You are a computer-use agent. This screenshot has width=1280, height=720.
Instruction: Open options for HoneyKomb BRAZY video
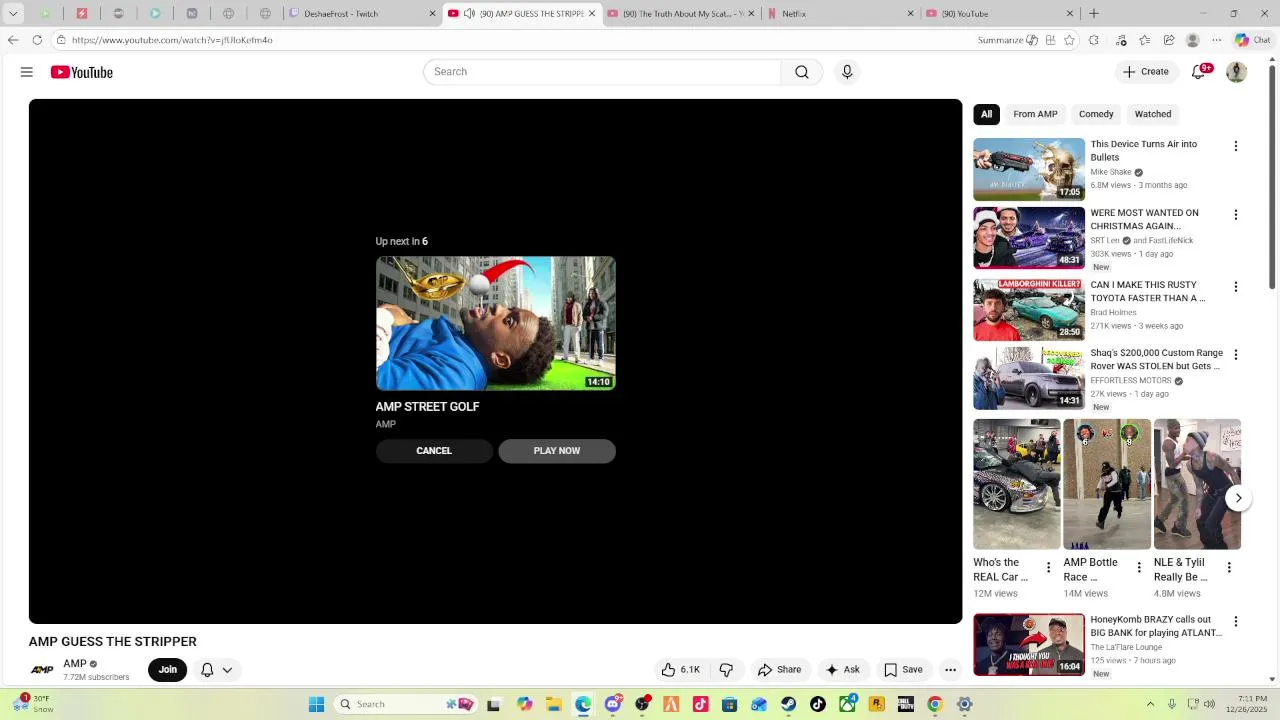click(x=1236, y=622)
